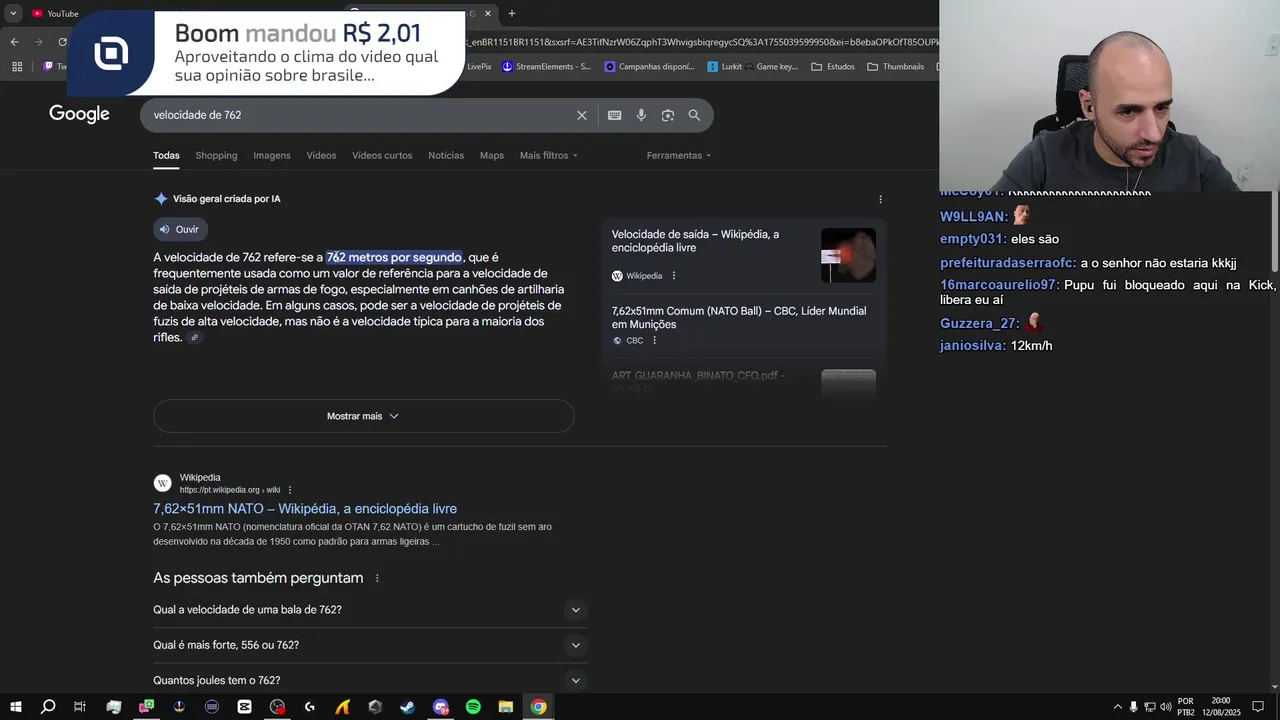
Task: Open Windows notification center
Action: [1258, 707]
